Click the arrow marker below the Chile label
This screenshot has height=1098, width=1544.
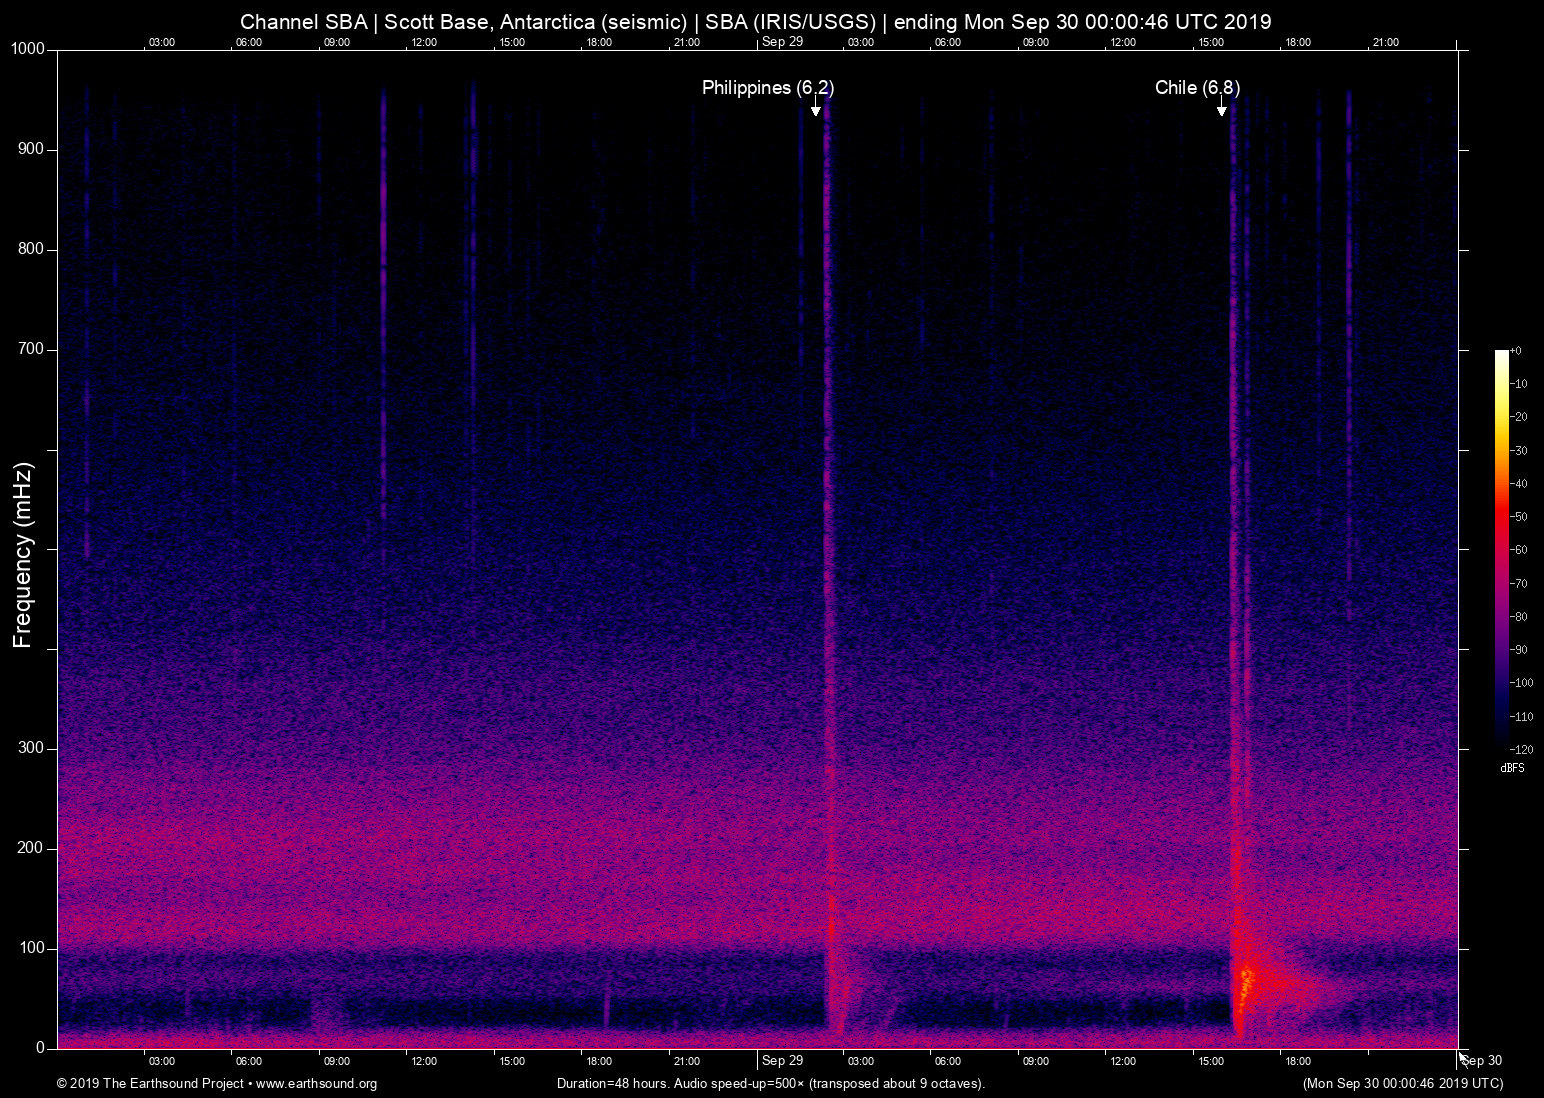pos(1221,107)
